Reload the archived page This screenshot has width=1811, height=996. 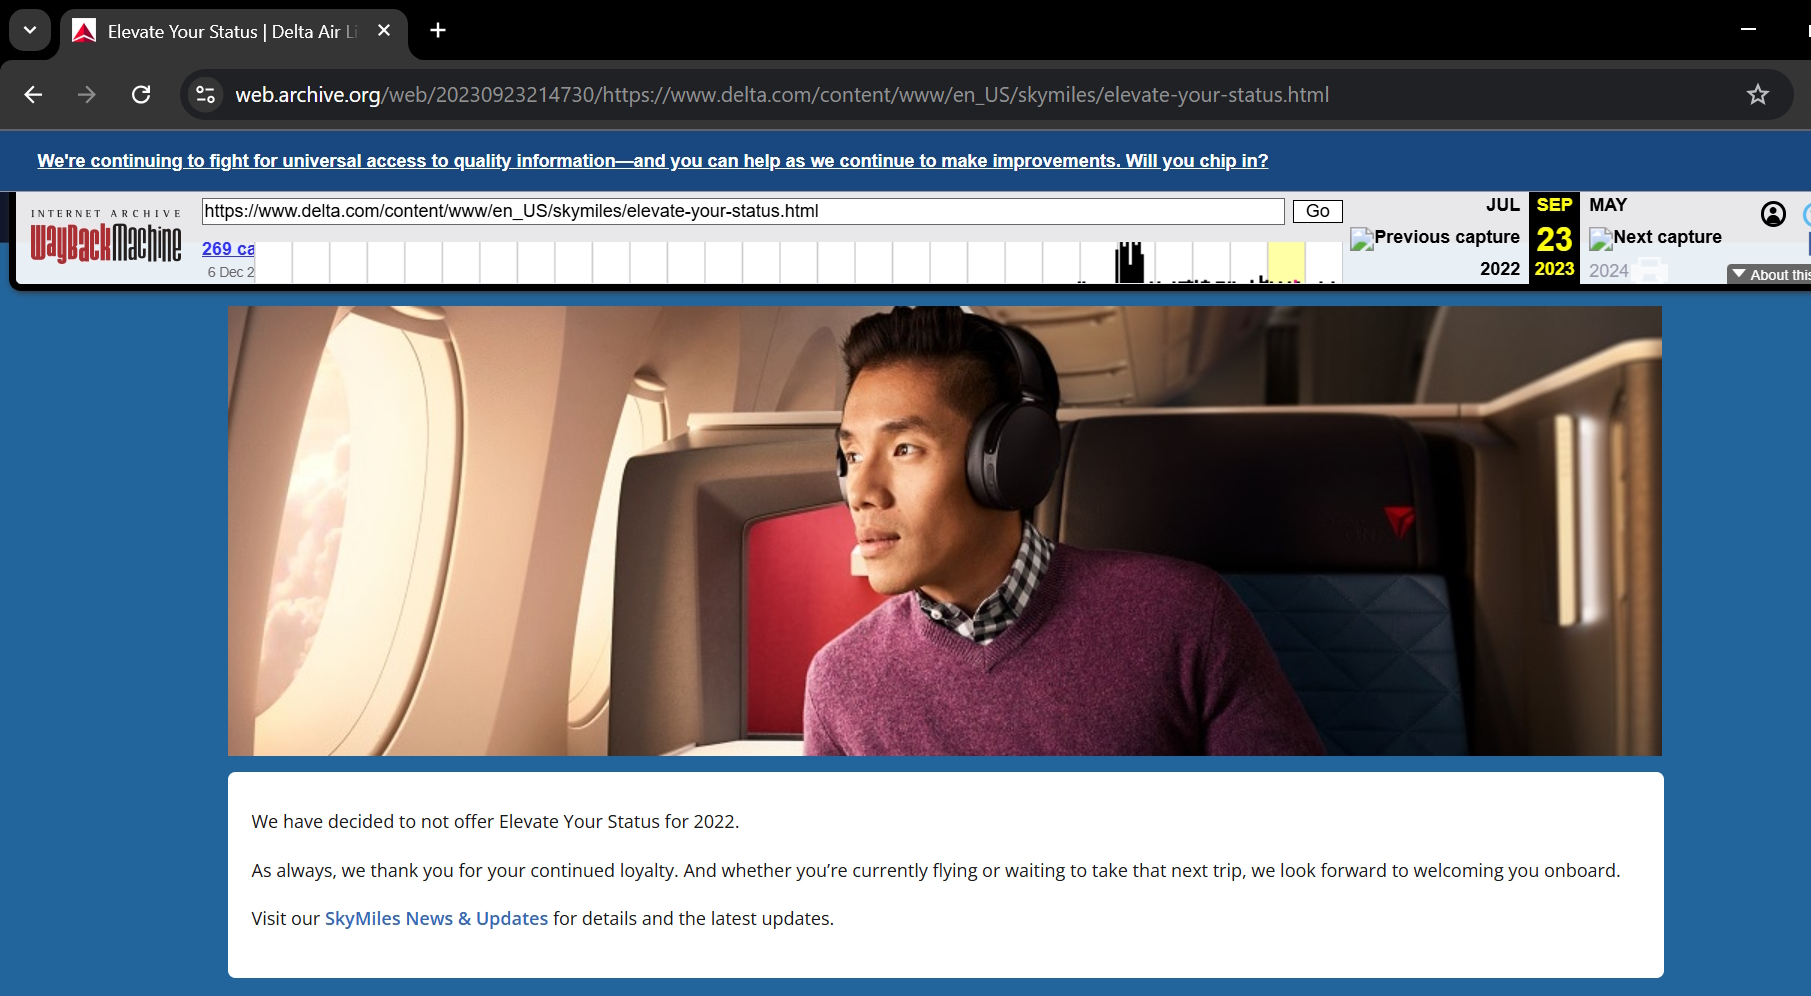click(x=141, y=95)
